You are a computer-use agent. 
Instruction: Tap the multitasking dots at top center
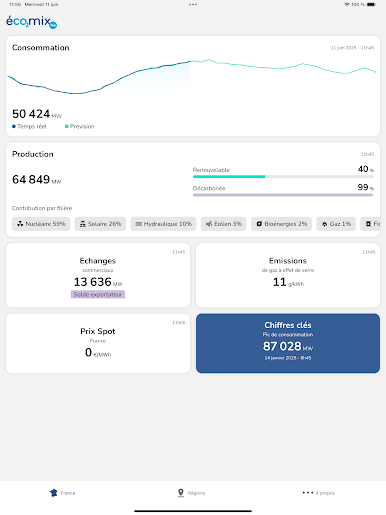(193, 4)
